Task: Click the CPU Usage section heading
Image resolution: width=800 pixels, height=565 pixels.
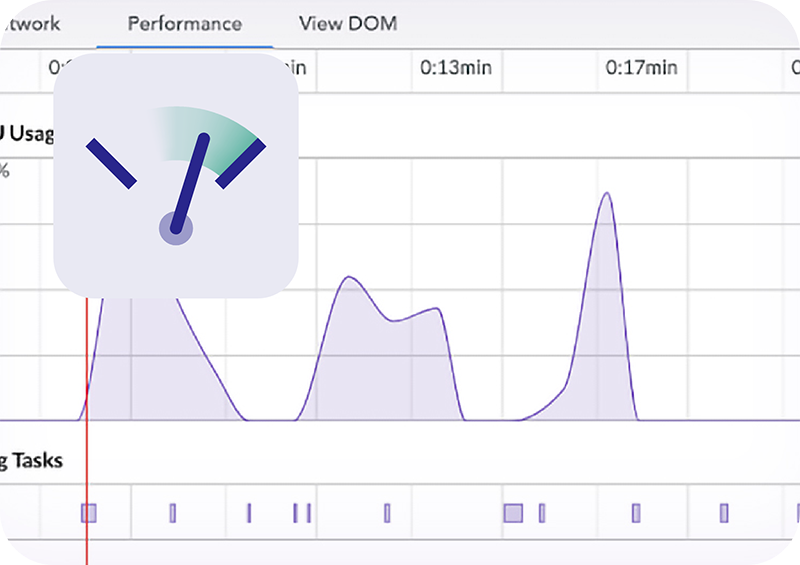Action: 25,133
